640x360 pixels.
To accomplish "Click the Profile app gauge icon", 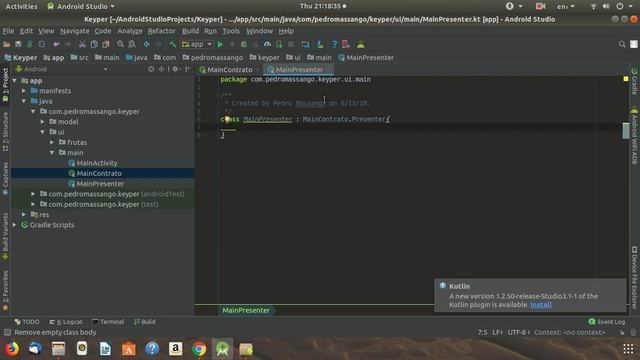I will pos(267,44).
